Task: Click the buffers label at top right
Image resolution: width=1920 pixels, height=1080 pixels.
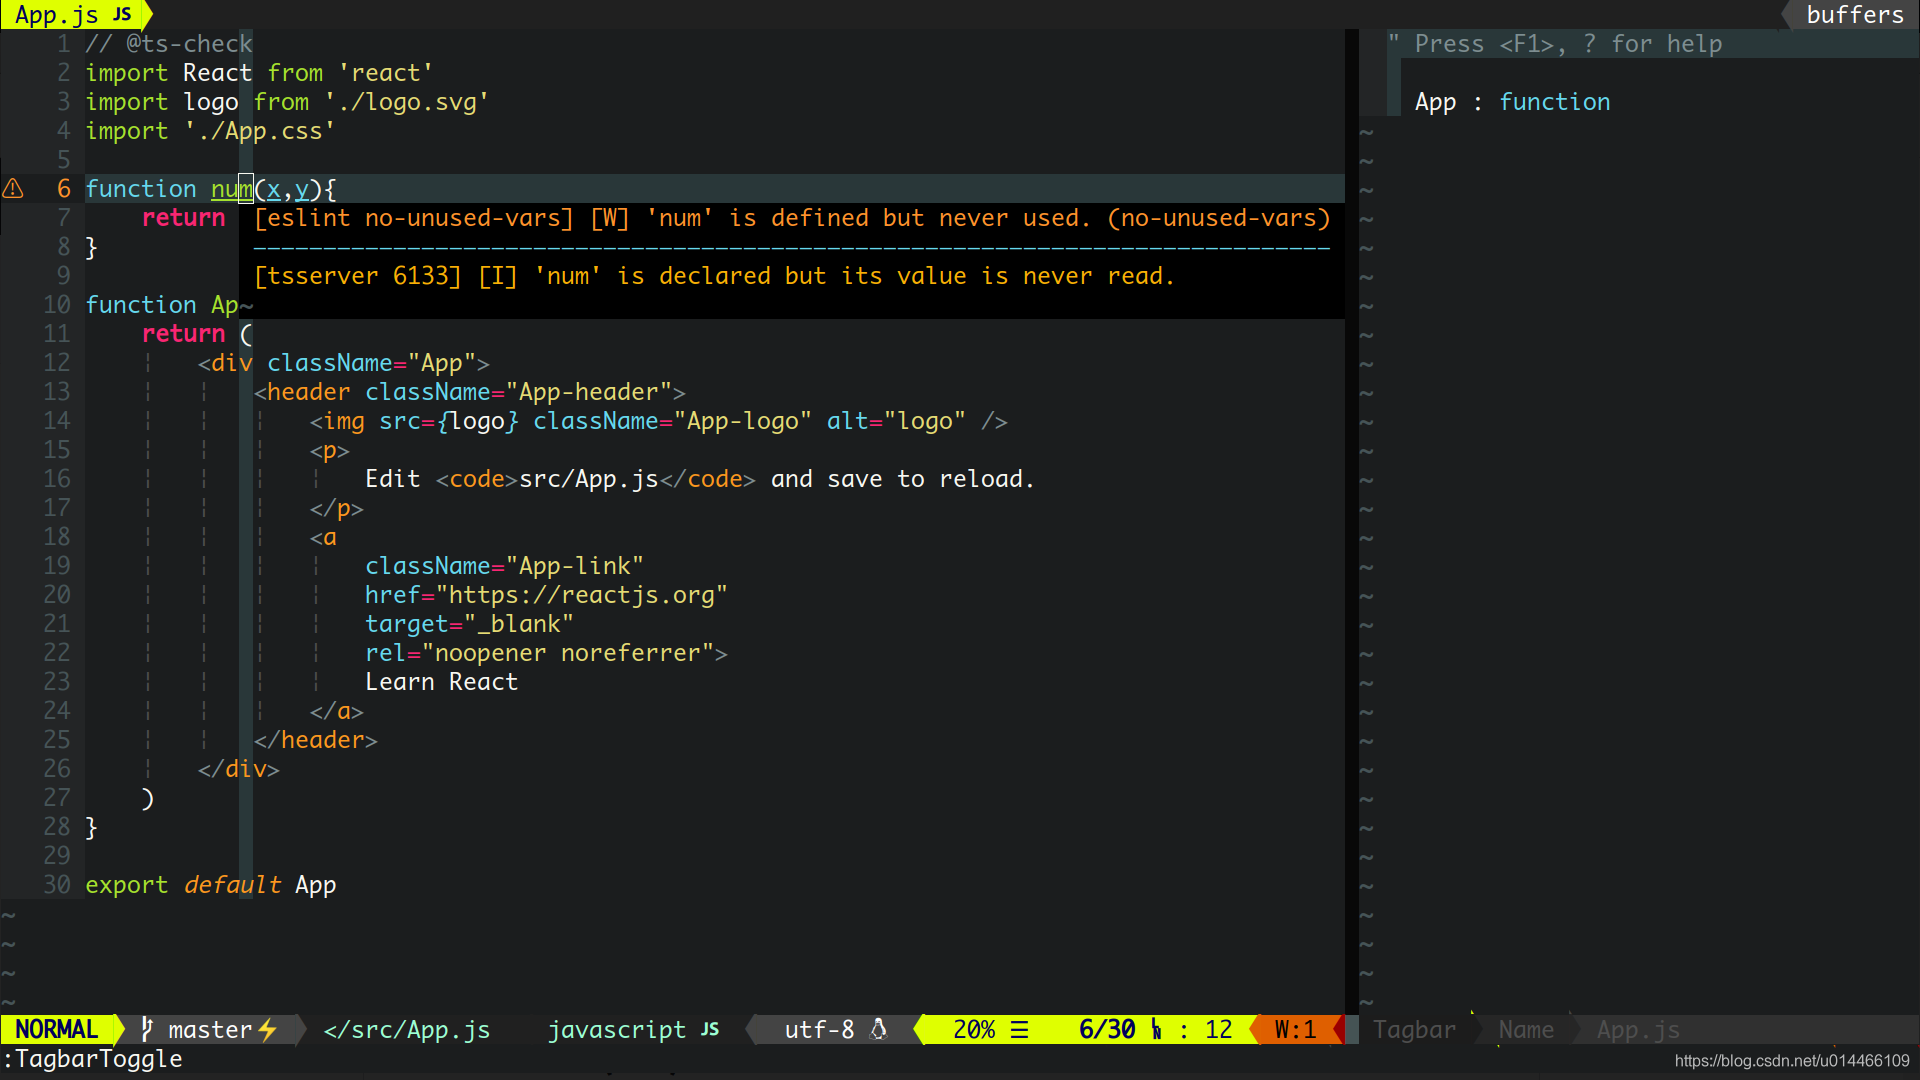Action: (1855, 15)
